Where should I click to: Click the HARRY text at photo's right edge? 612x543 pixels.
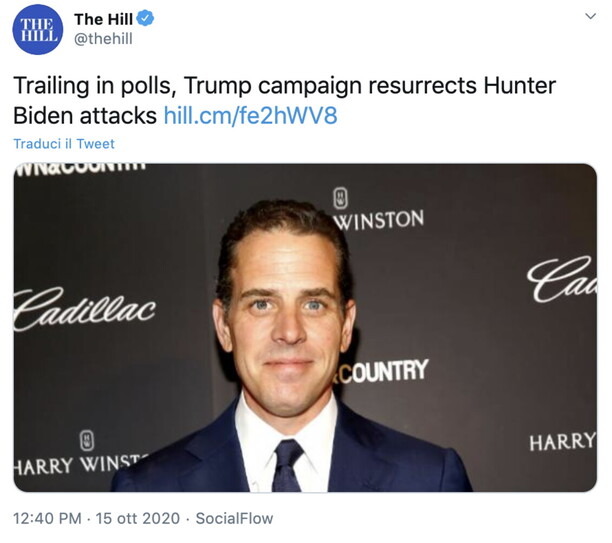tap(564, 441)
